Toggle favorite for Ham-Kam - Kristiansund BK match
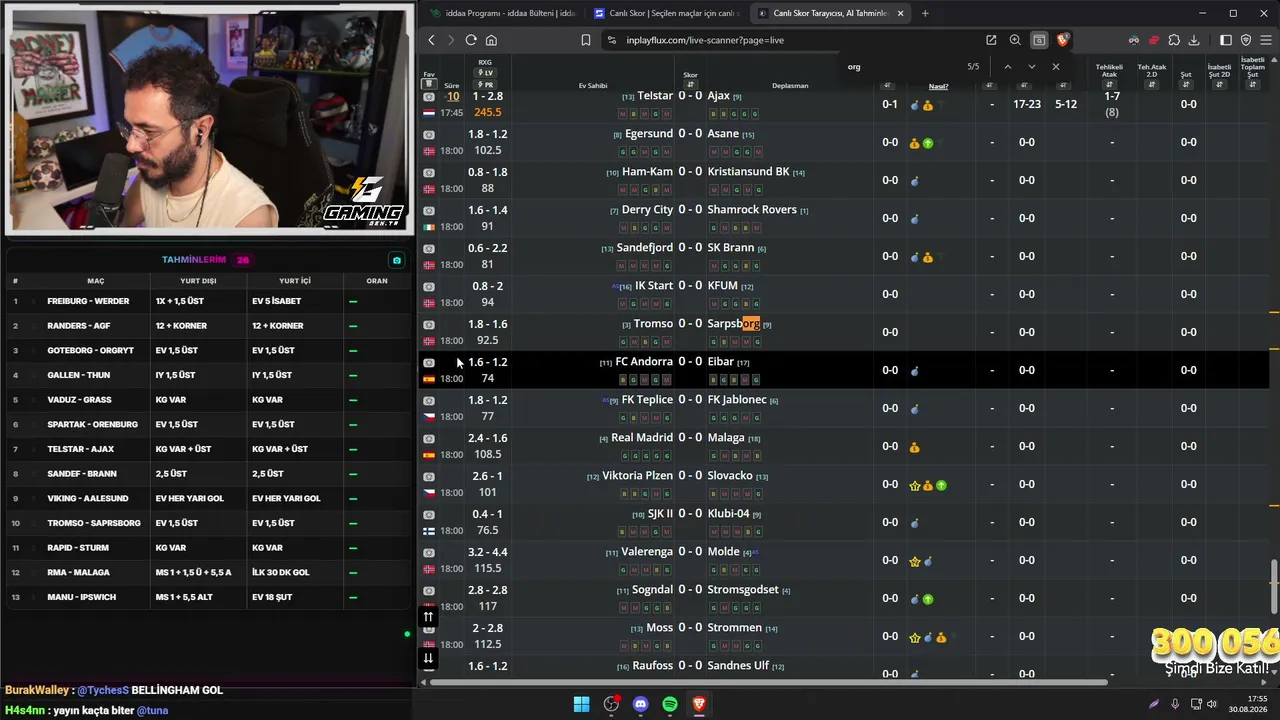 coord(429,173)
